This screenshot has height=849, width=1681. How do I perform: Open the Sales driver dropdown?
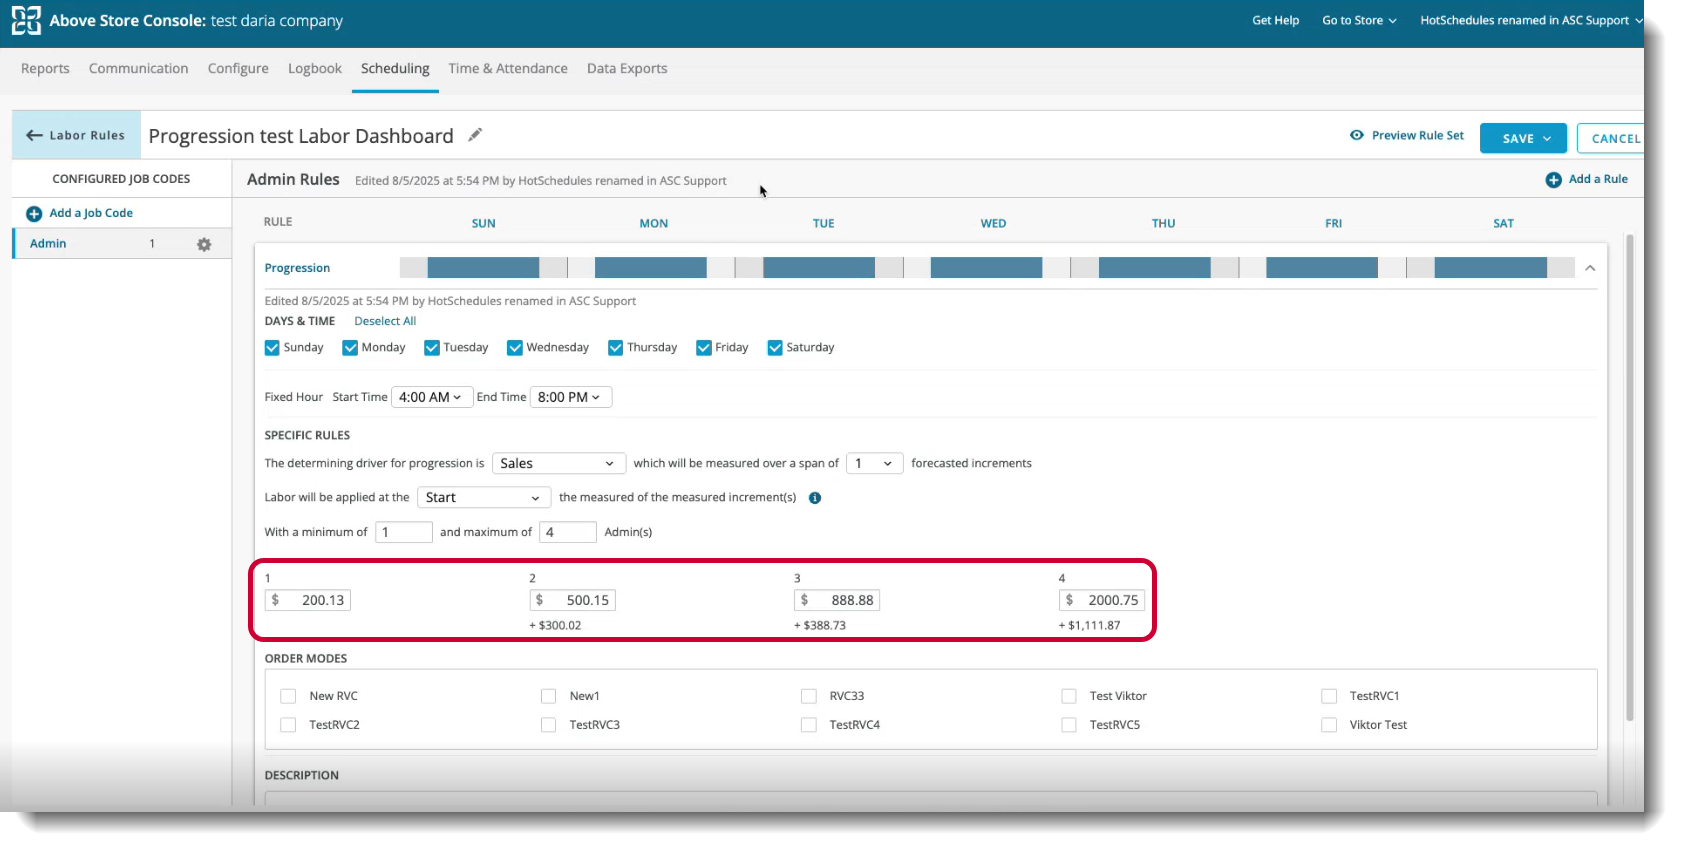(x=558, y=463)
